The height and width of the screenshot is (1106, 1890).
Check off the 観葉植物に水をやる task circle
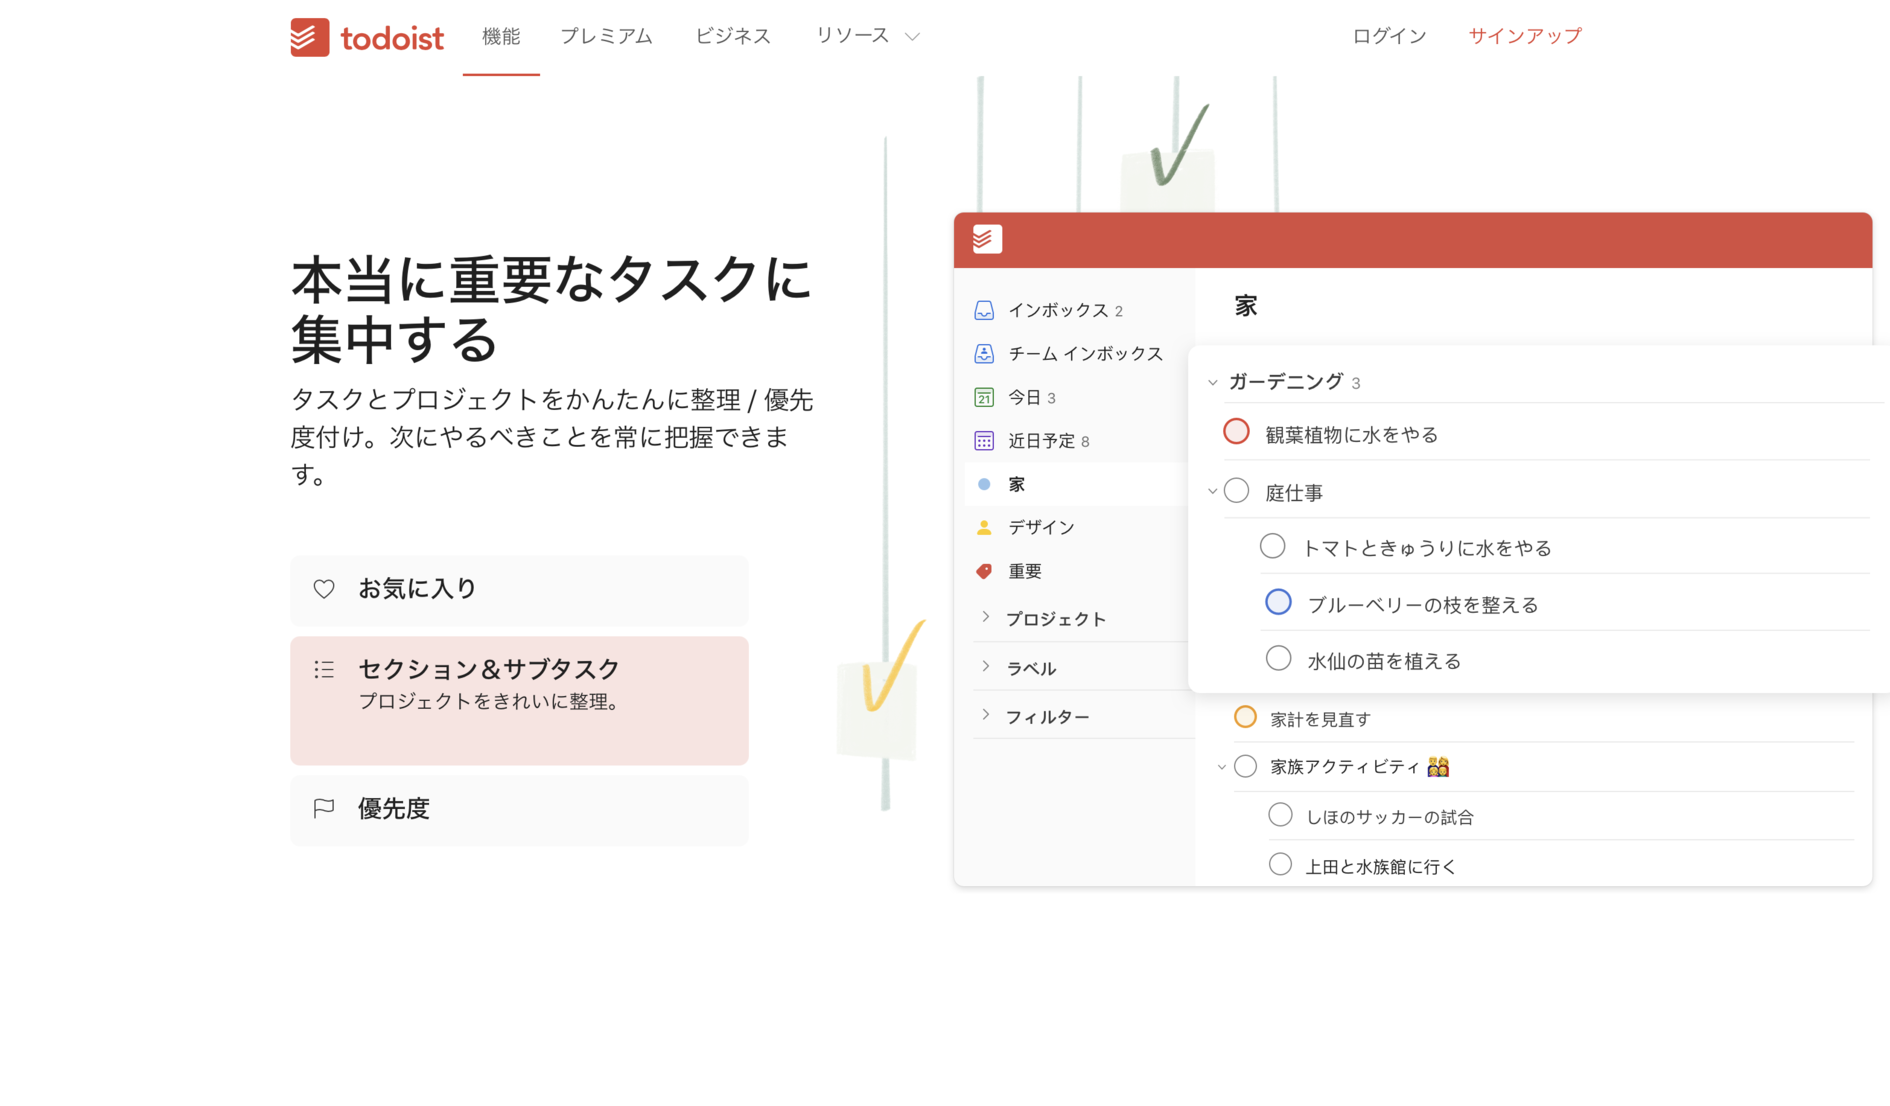(x=1236, y=431)
